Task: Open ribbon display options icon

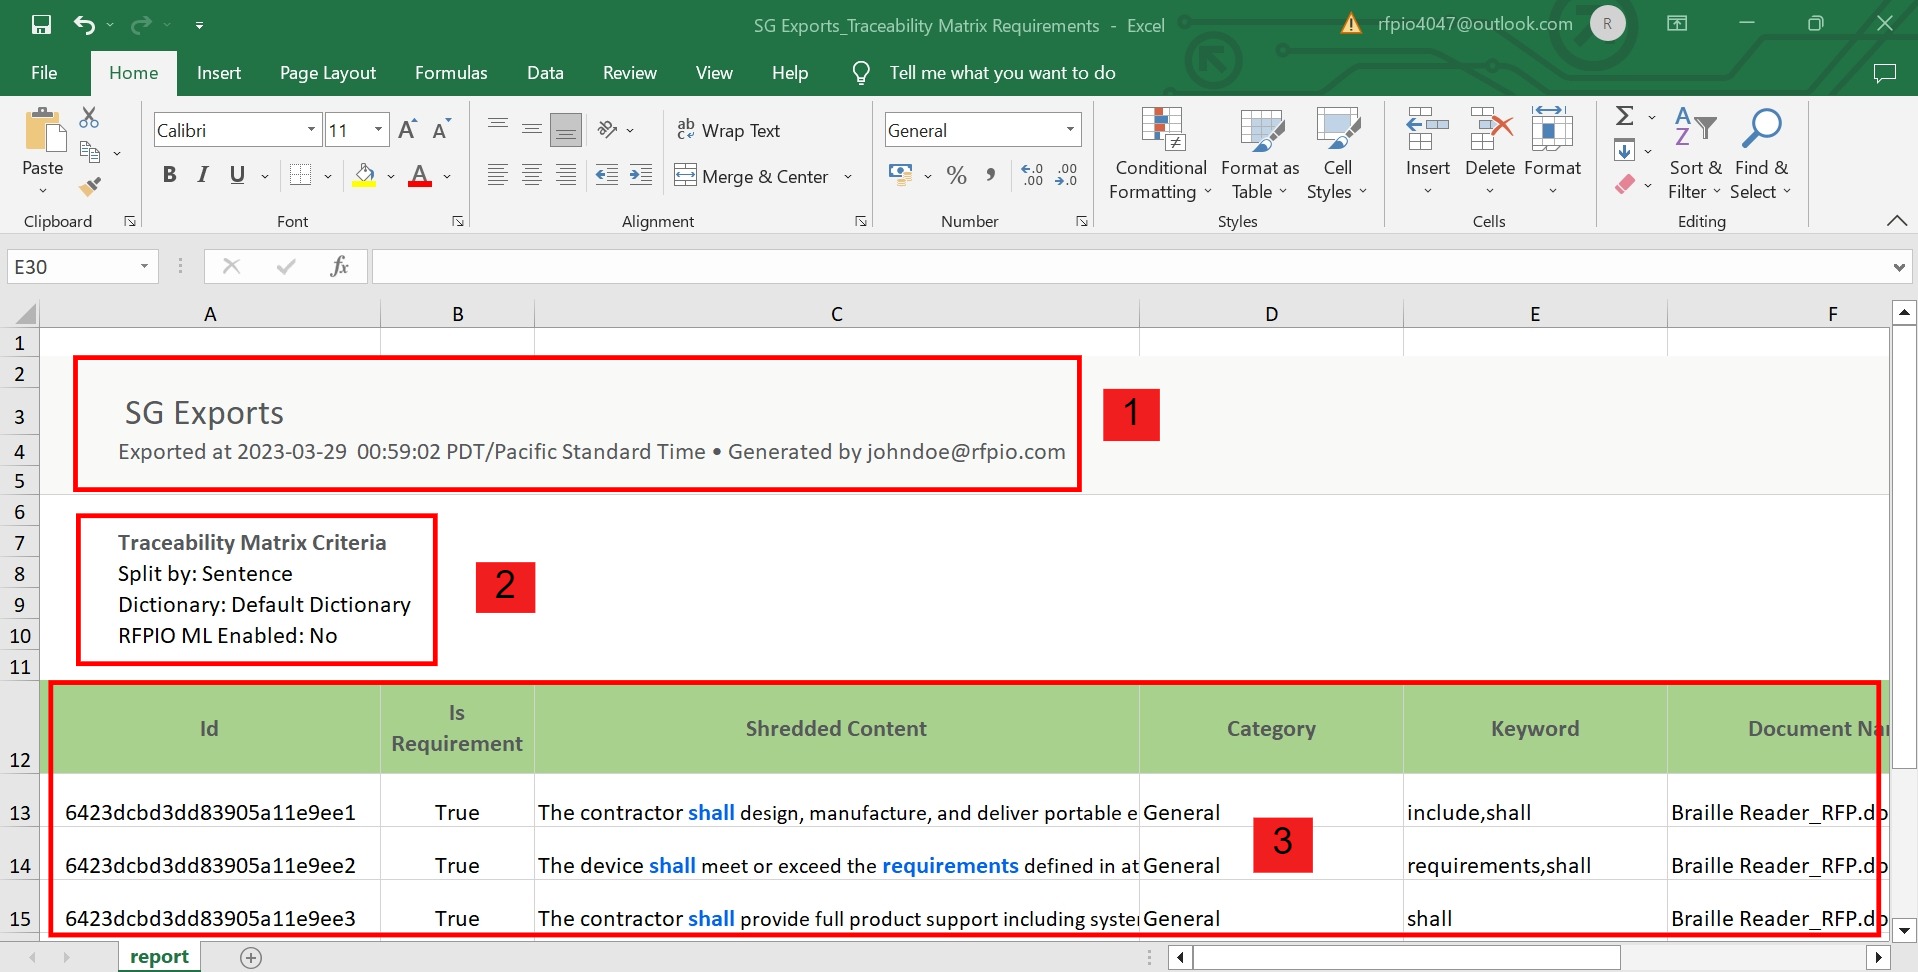Action: 1677,24
